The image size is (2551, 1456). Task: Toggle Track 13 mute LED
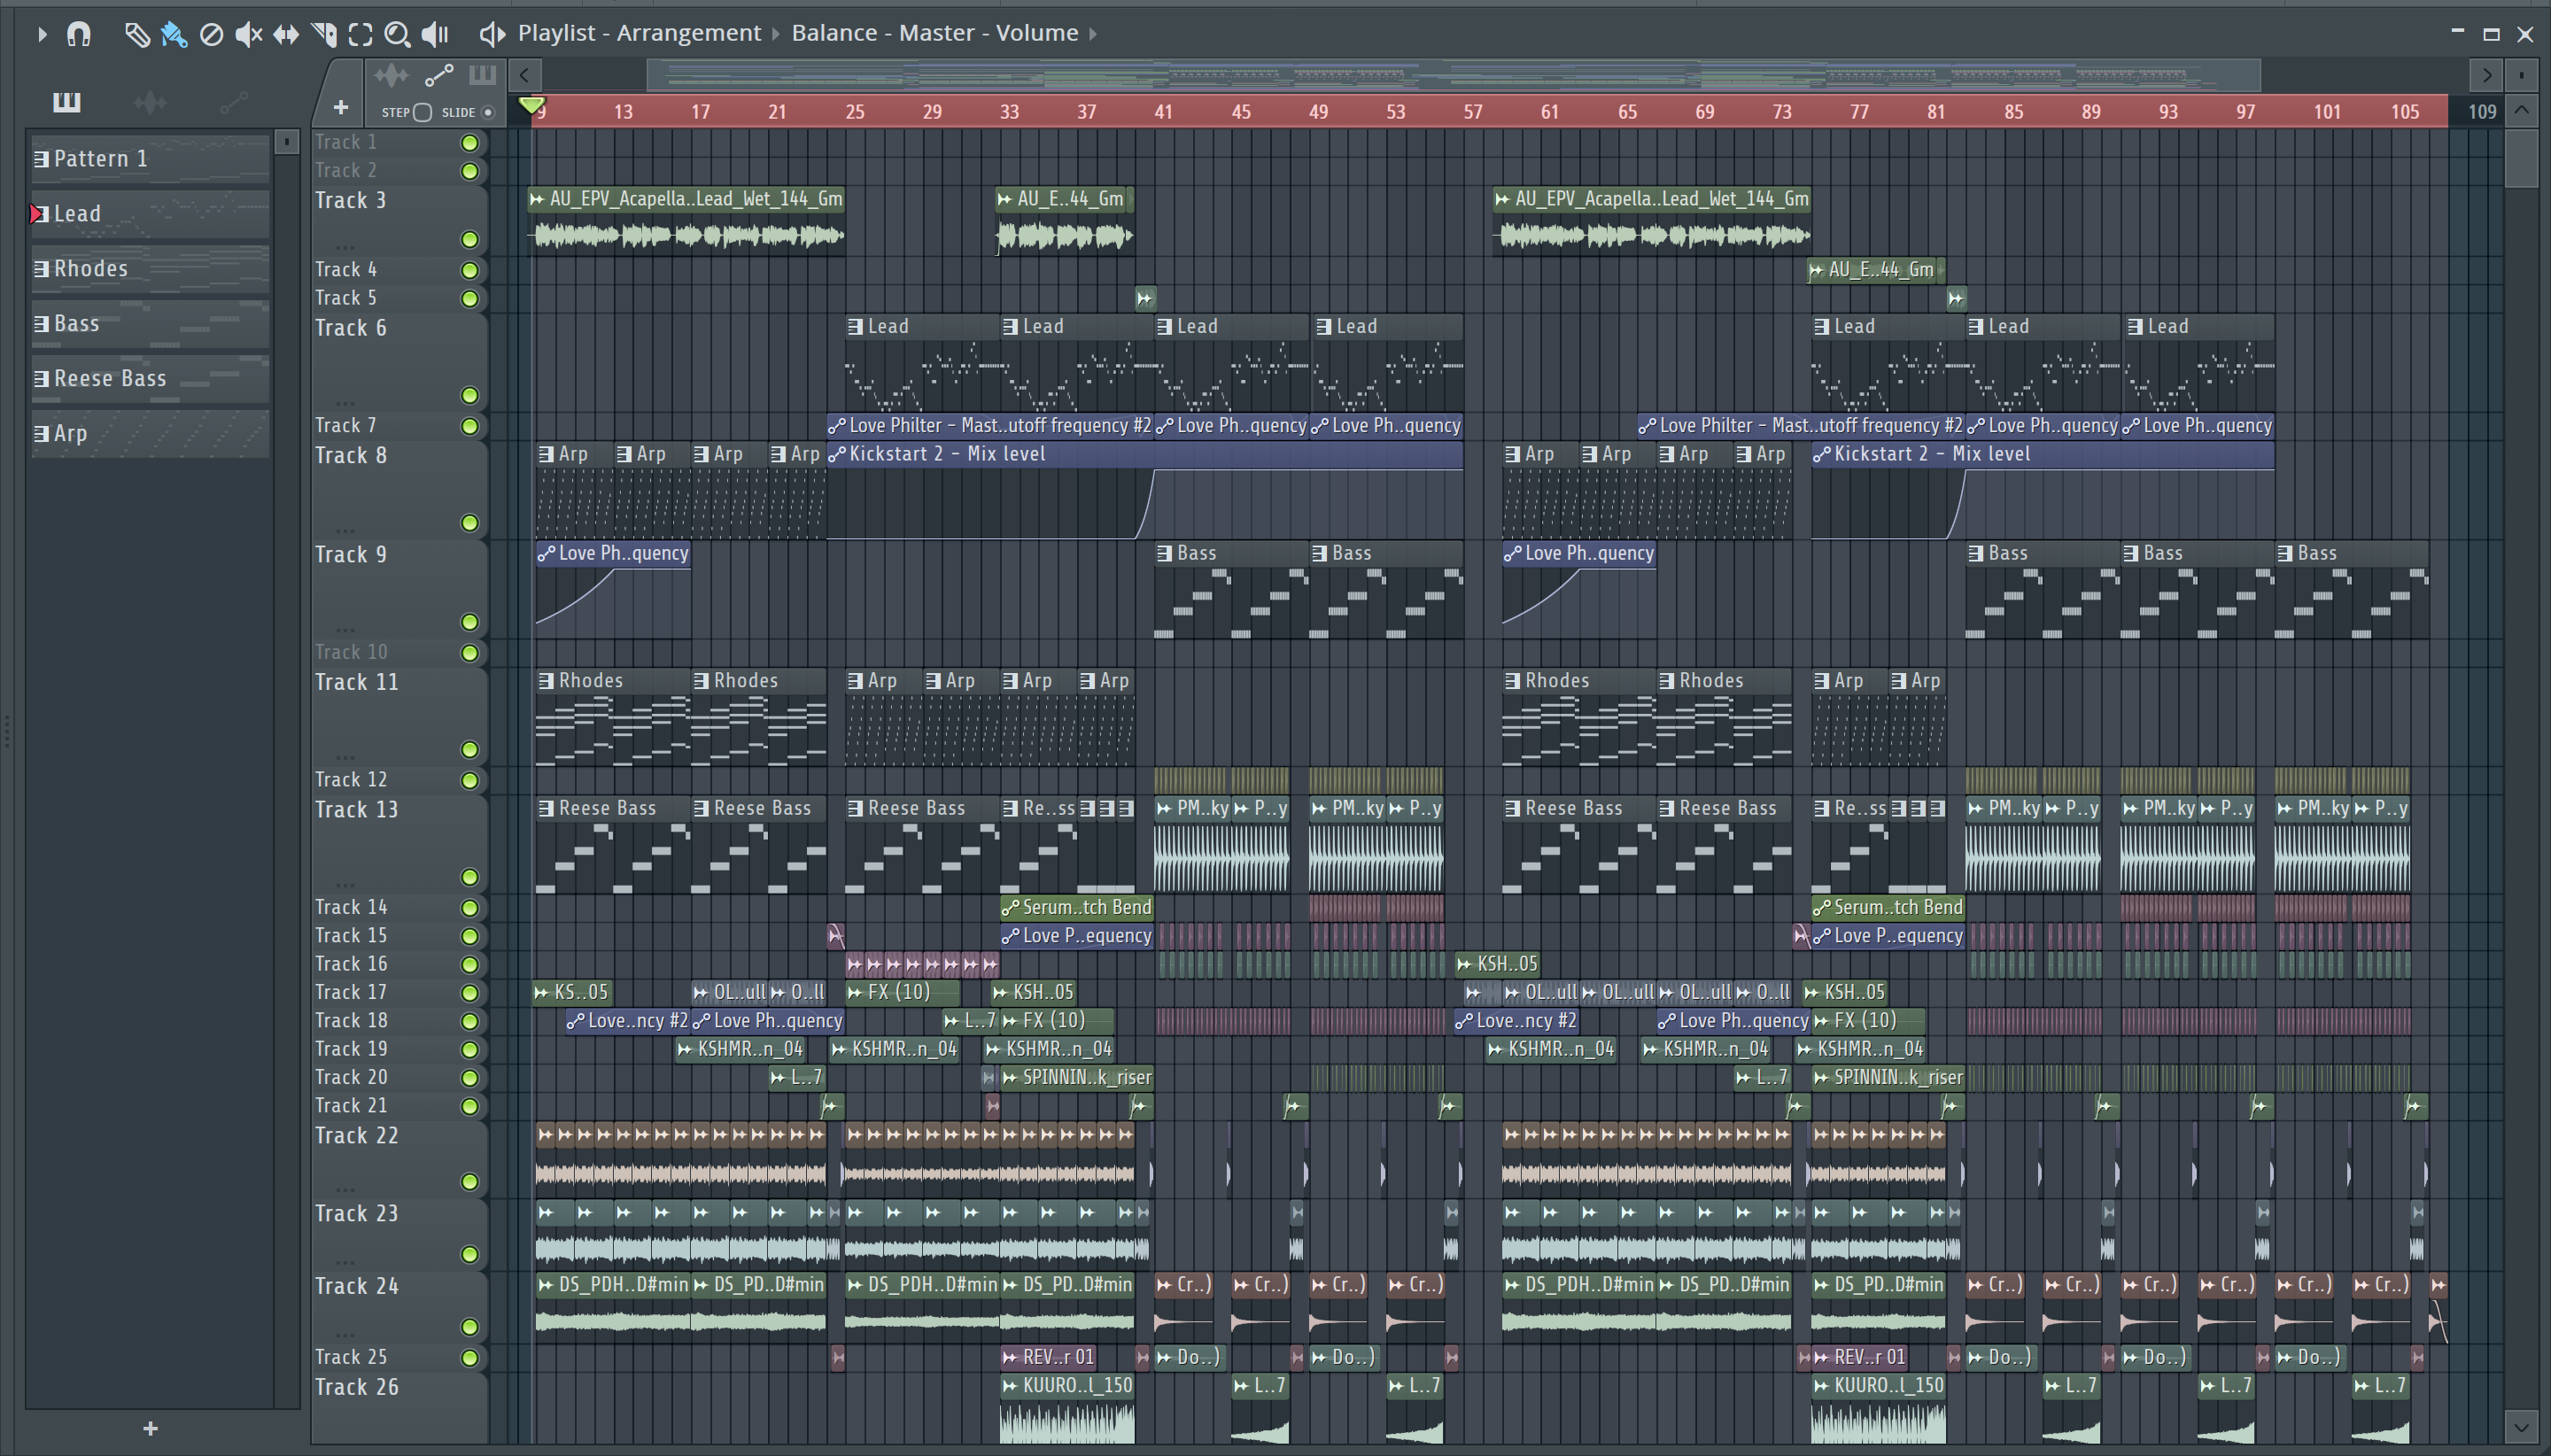tap(469, 877)
